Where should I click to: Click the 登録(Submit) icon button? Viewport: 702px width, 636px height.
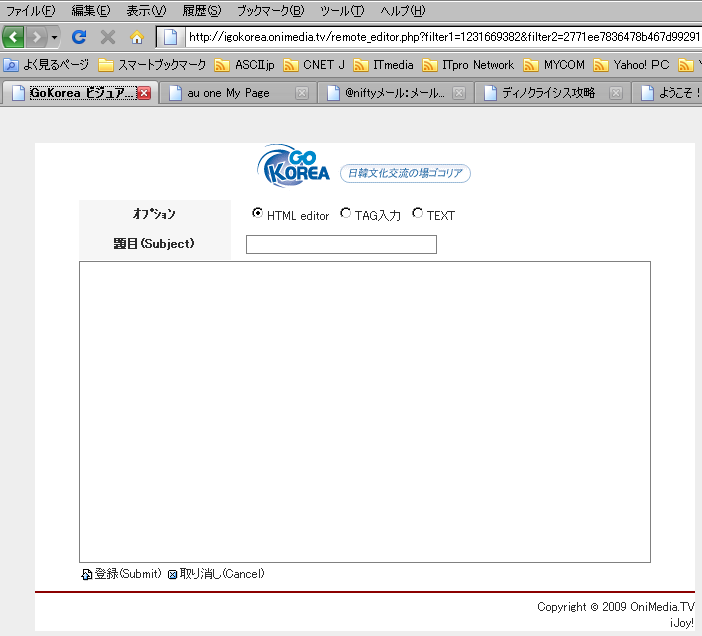(x=87, y=574)
